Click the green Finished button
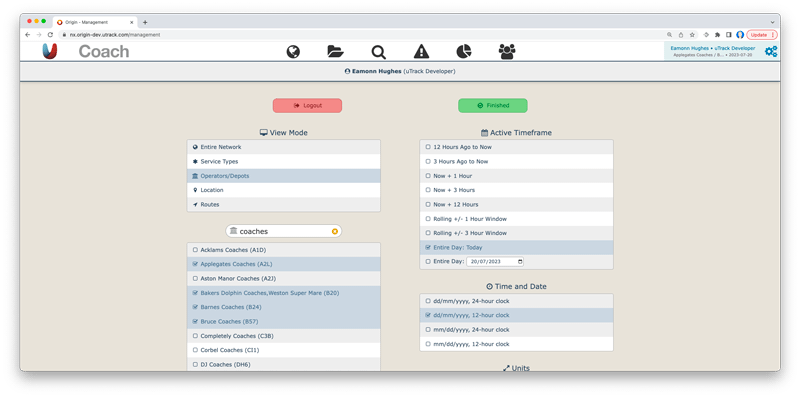This screenshot has width=800, height=397. 493,106
